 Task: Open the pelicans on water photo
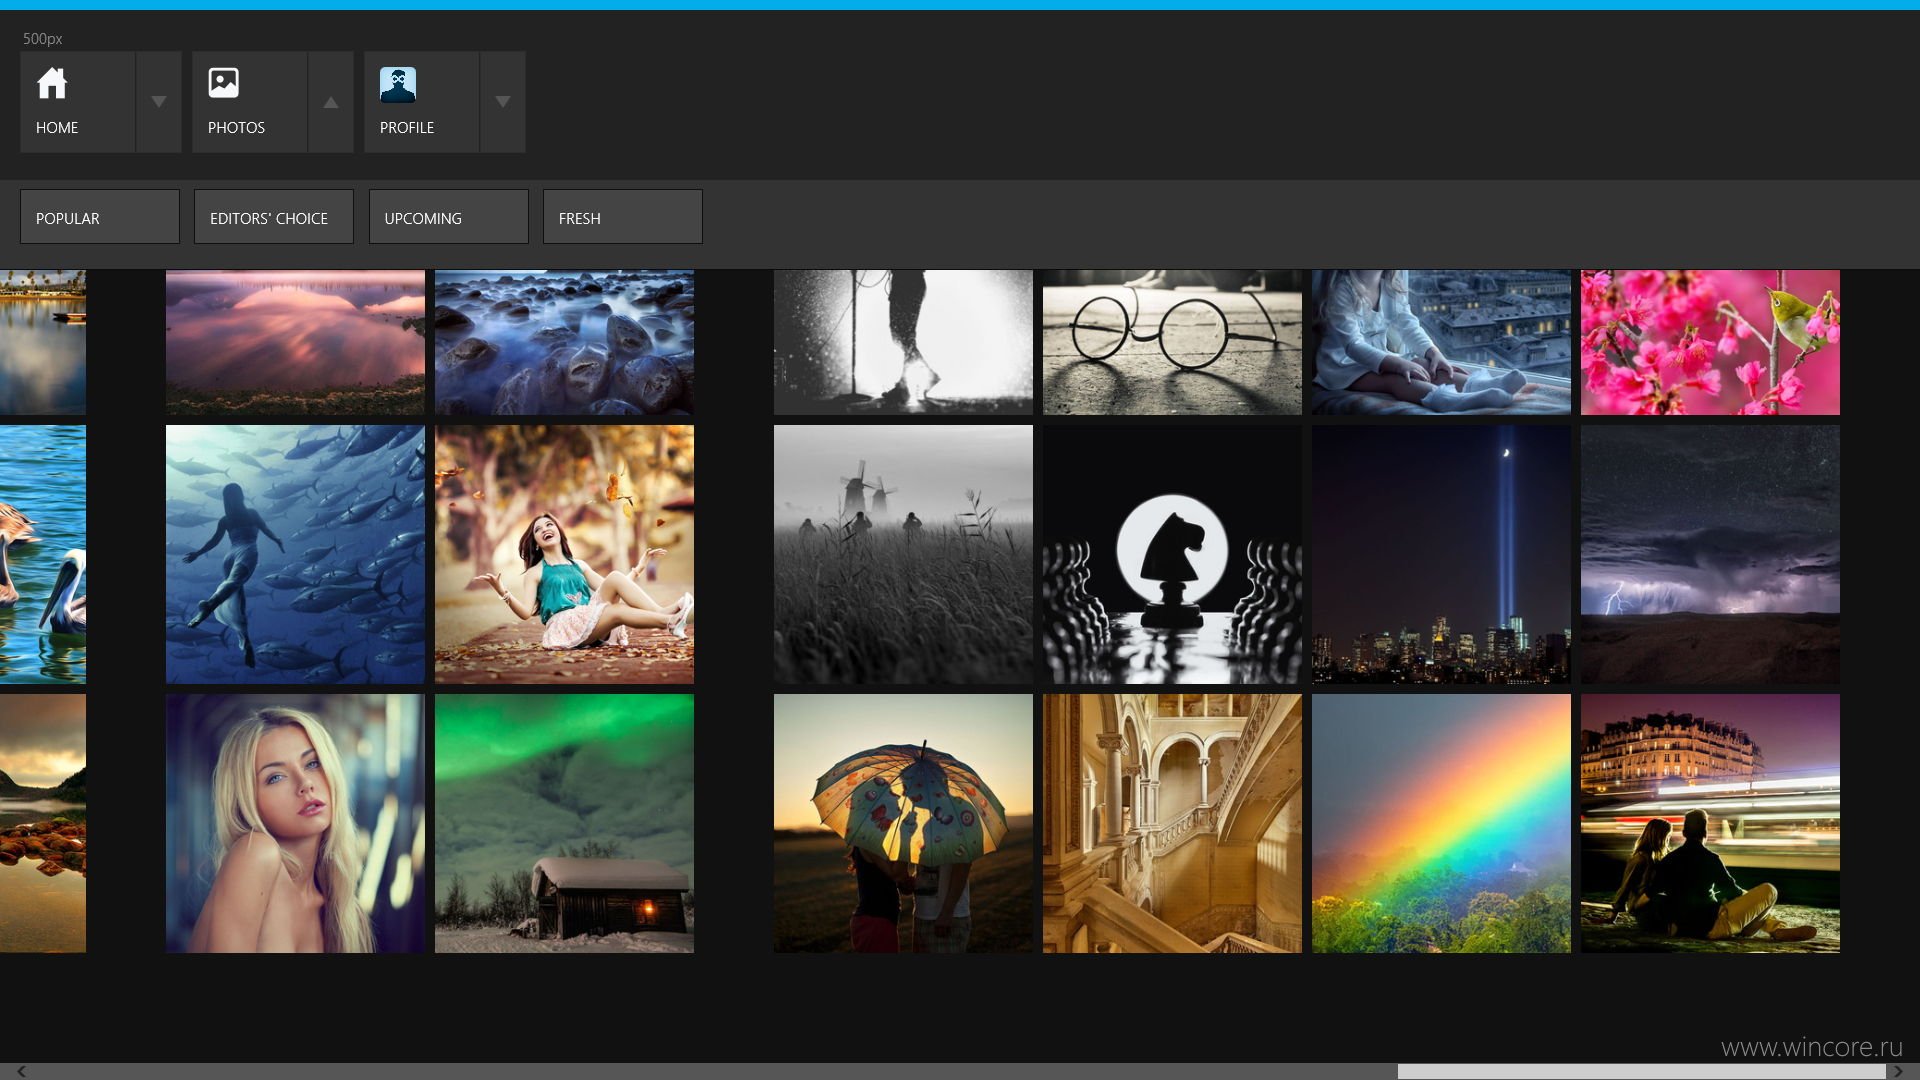(43, 555)
